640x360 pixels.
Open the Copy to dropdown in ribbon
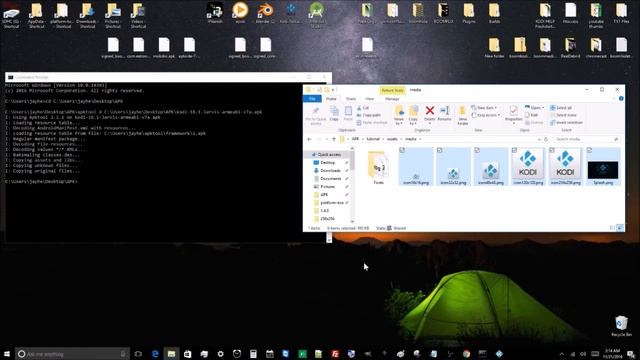(x=413, y=115)
